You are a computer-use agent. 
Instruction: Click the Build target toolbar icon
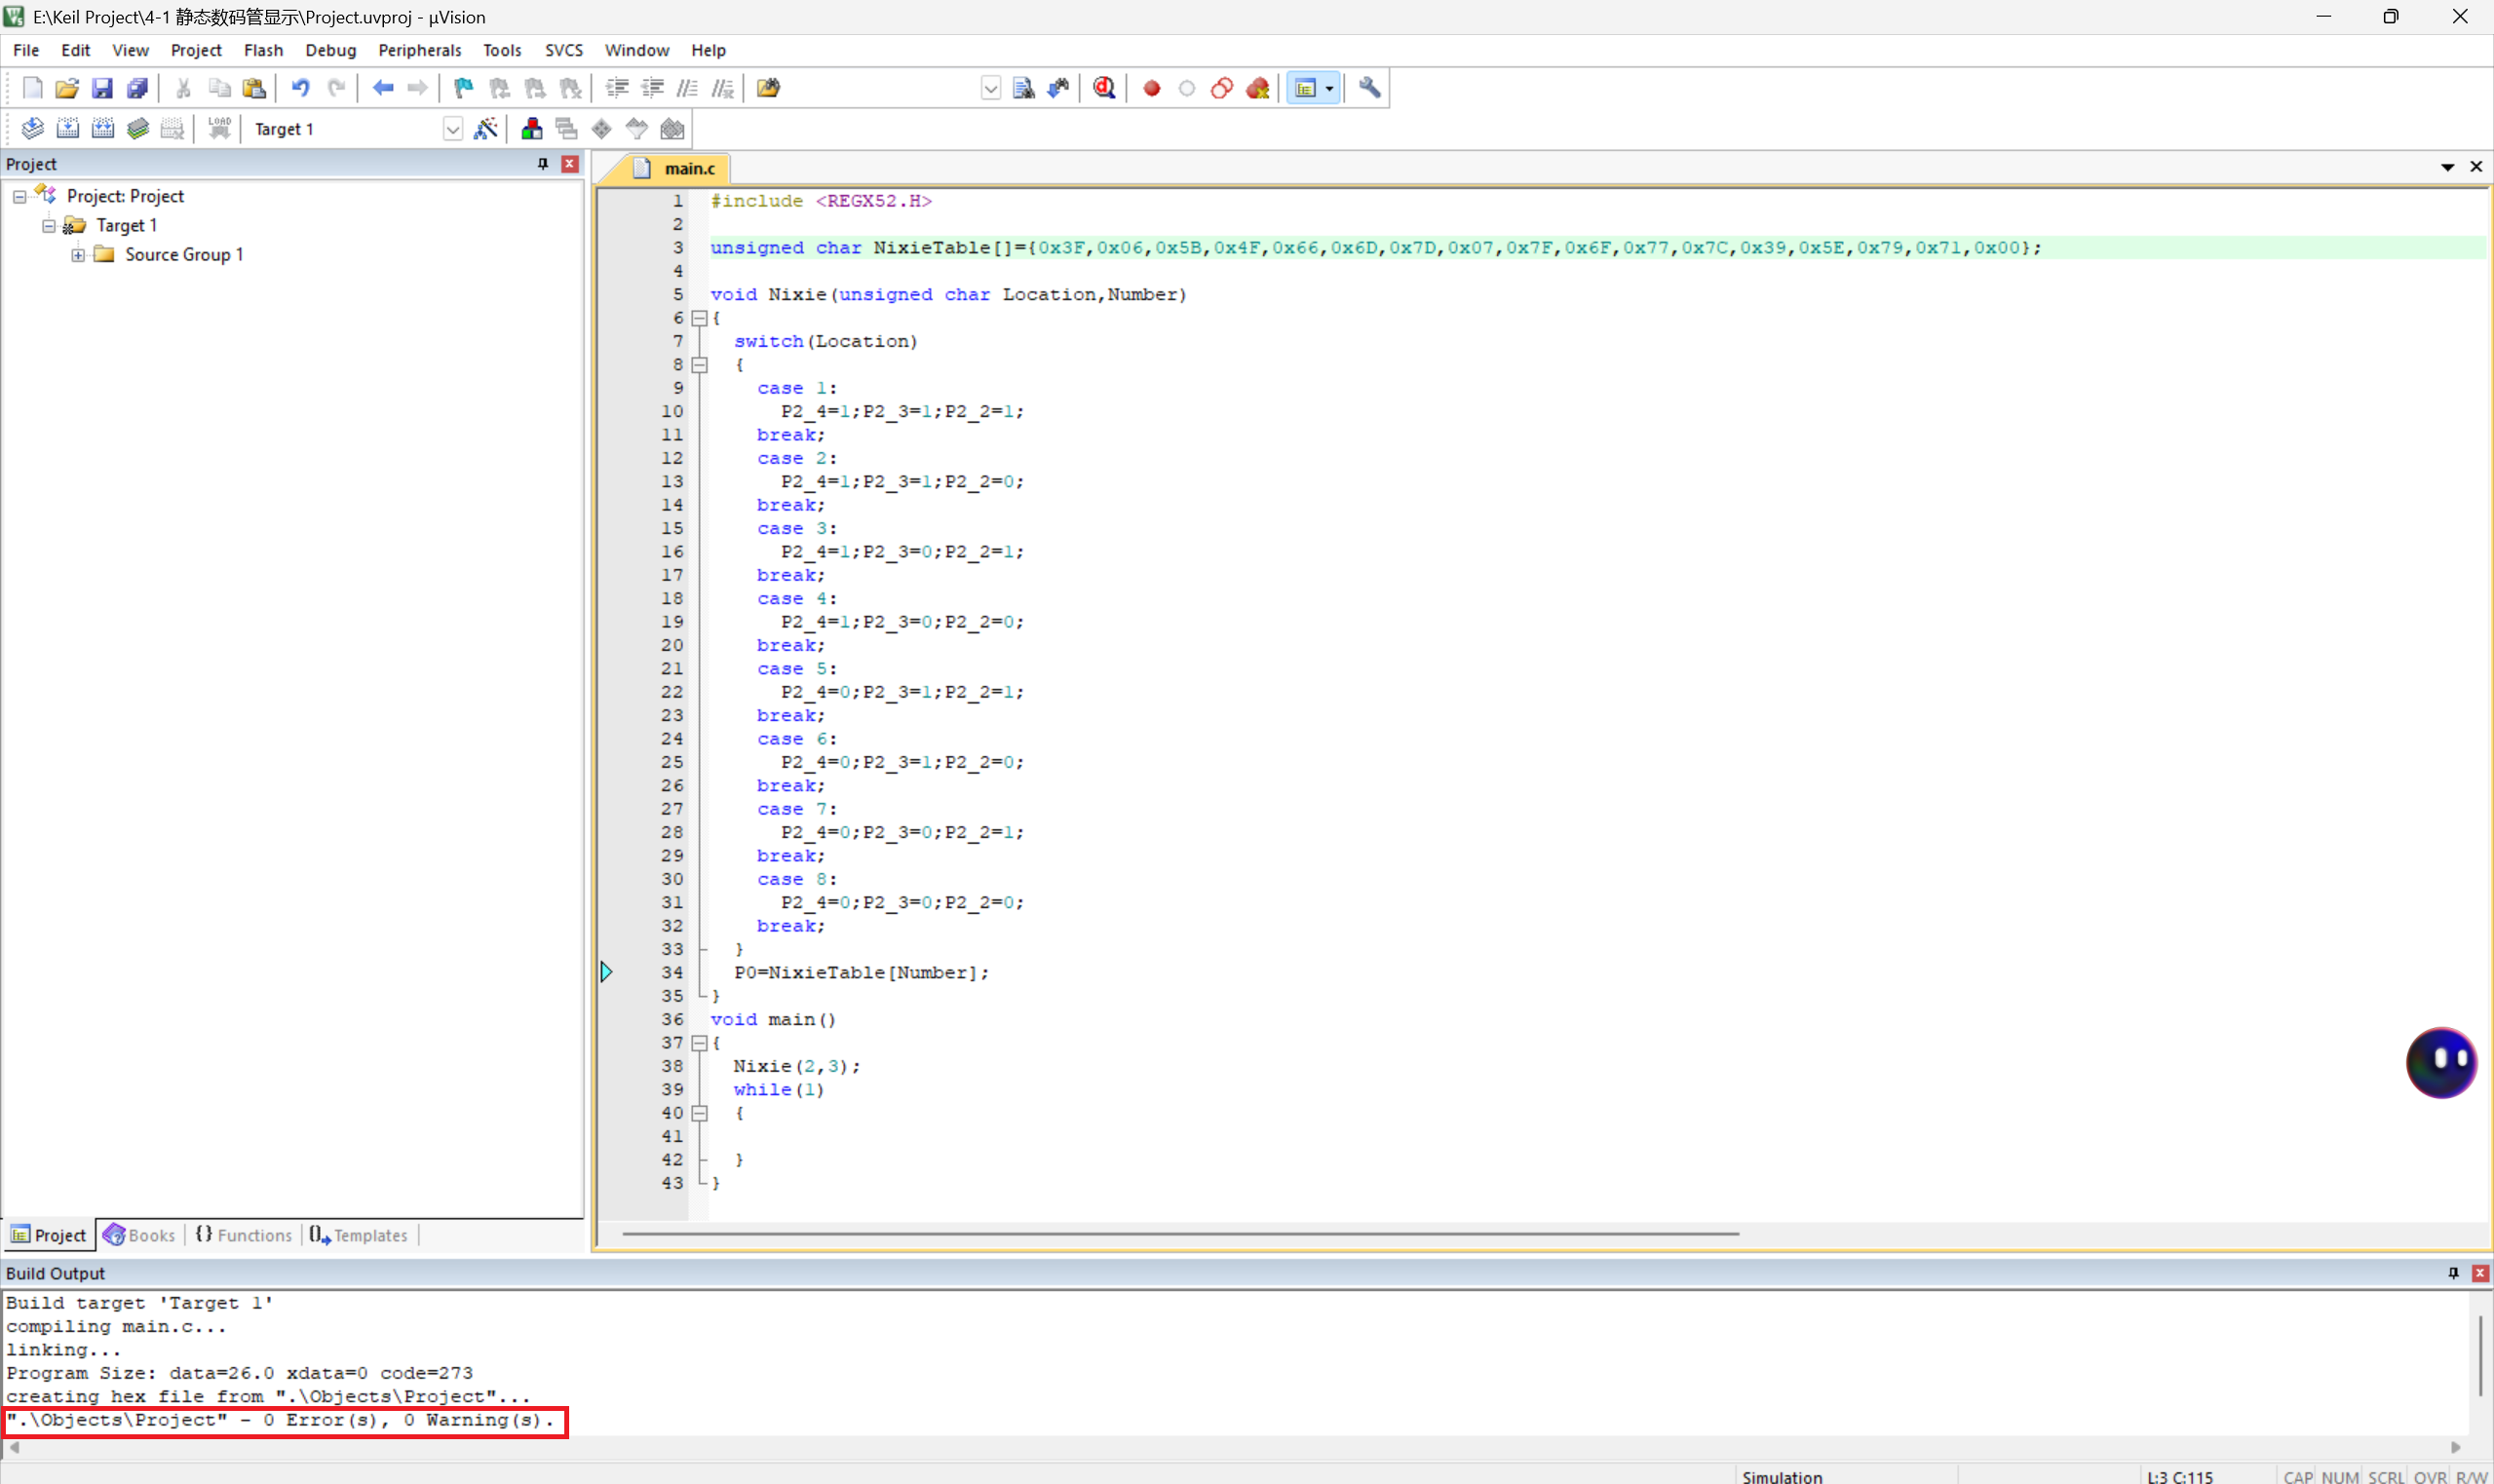click(67, 128)
